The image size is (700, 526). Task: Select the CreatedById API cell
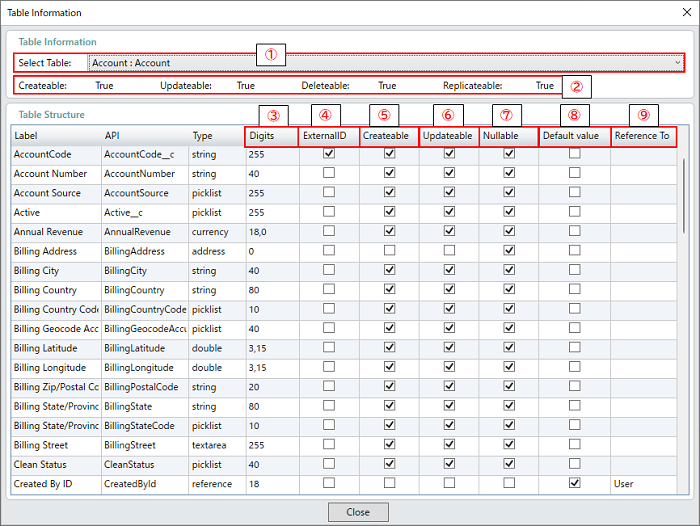point(145,484)
